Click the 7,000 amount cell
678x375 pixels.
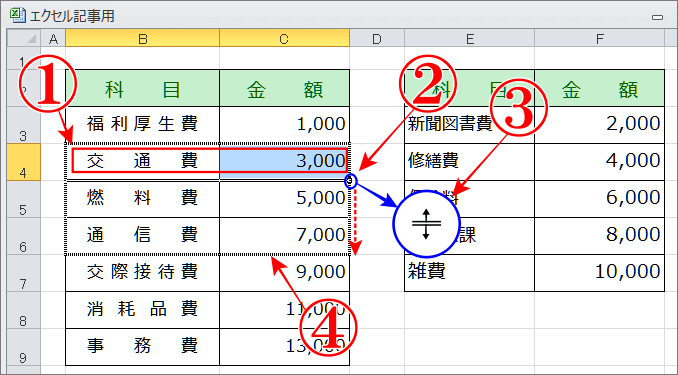point(285,236)
